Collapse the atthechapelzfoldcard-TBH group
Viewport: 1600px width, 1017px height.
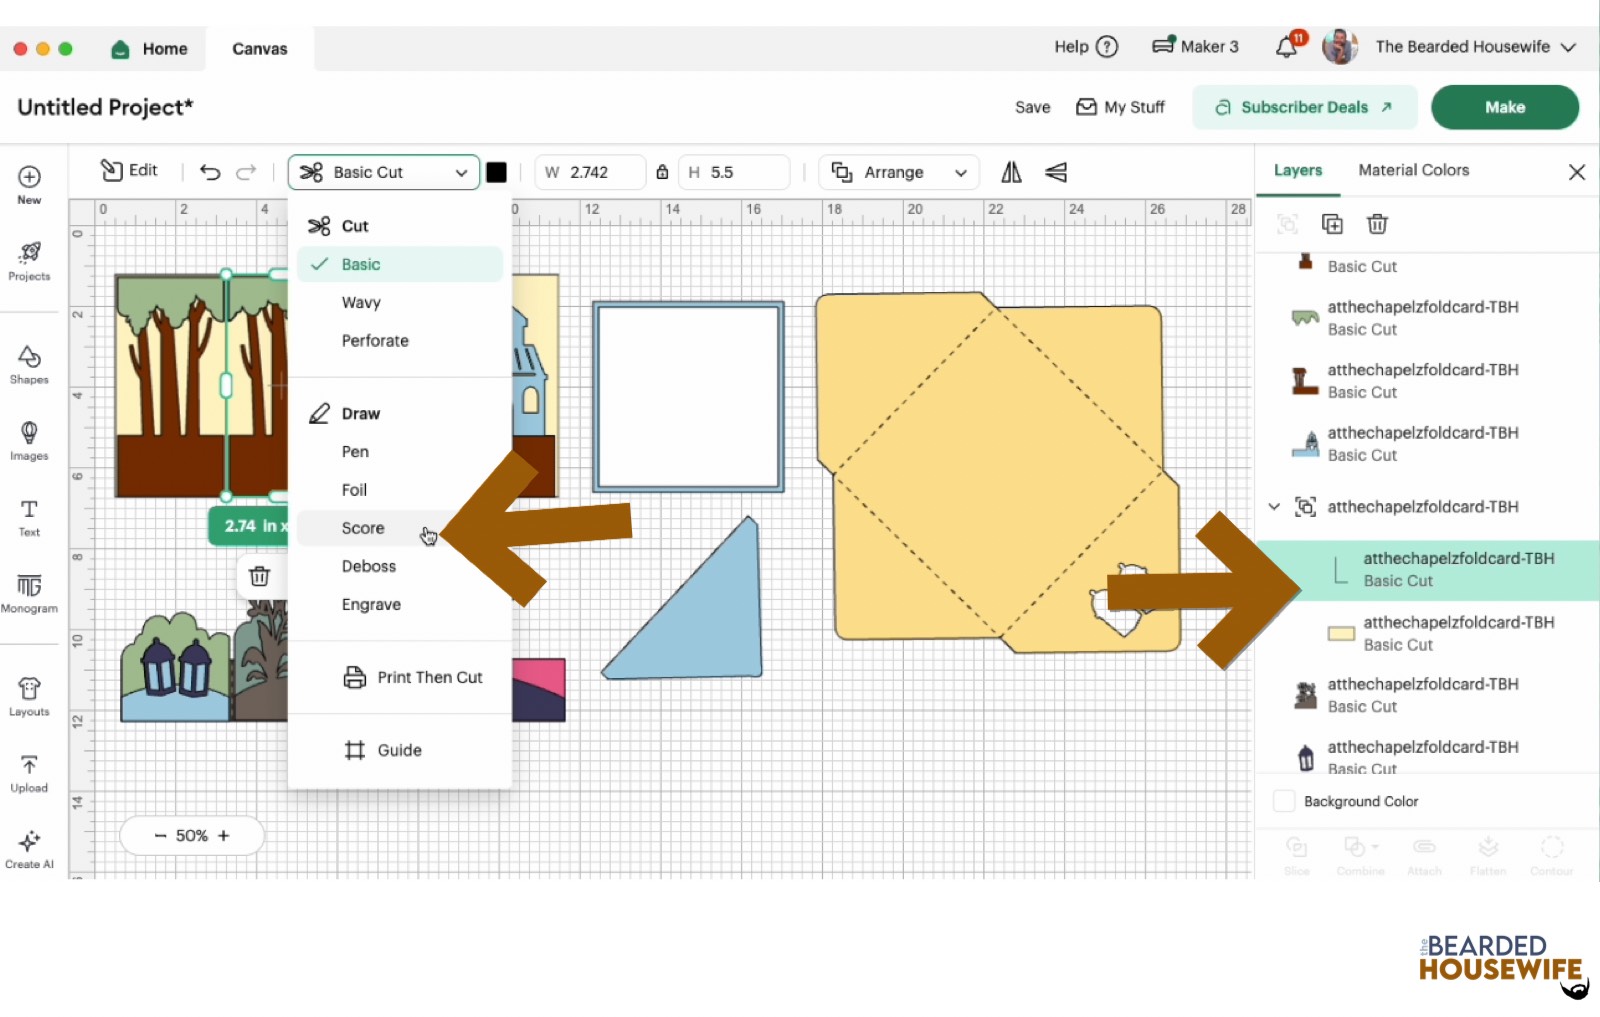1274,507
